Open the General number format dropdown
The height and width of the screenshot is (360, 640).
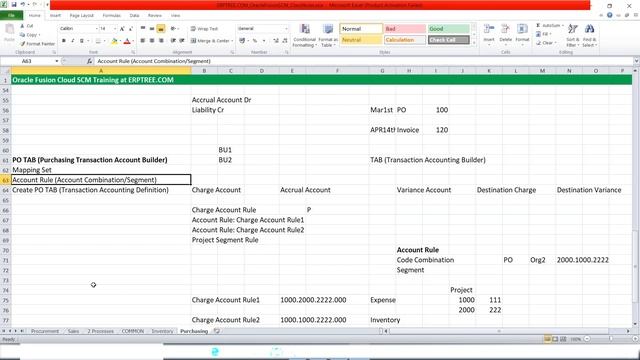286,29
